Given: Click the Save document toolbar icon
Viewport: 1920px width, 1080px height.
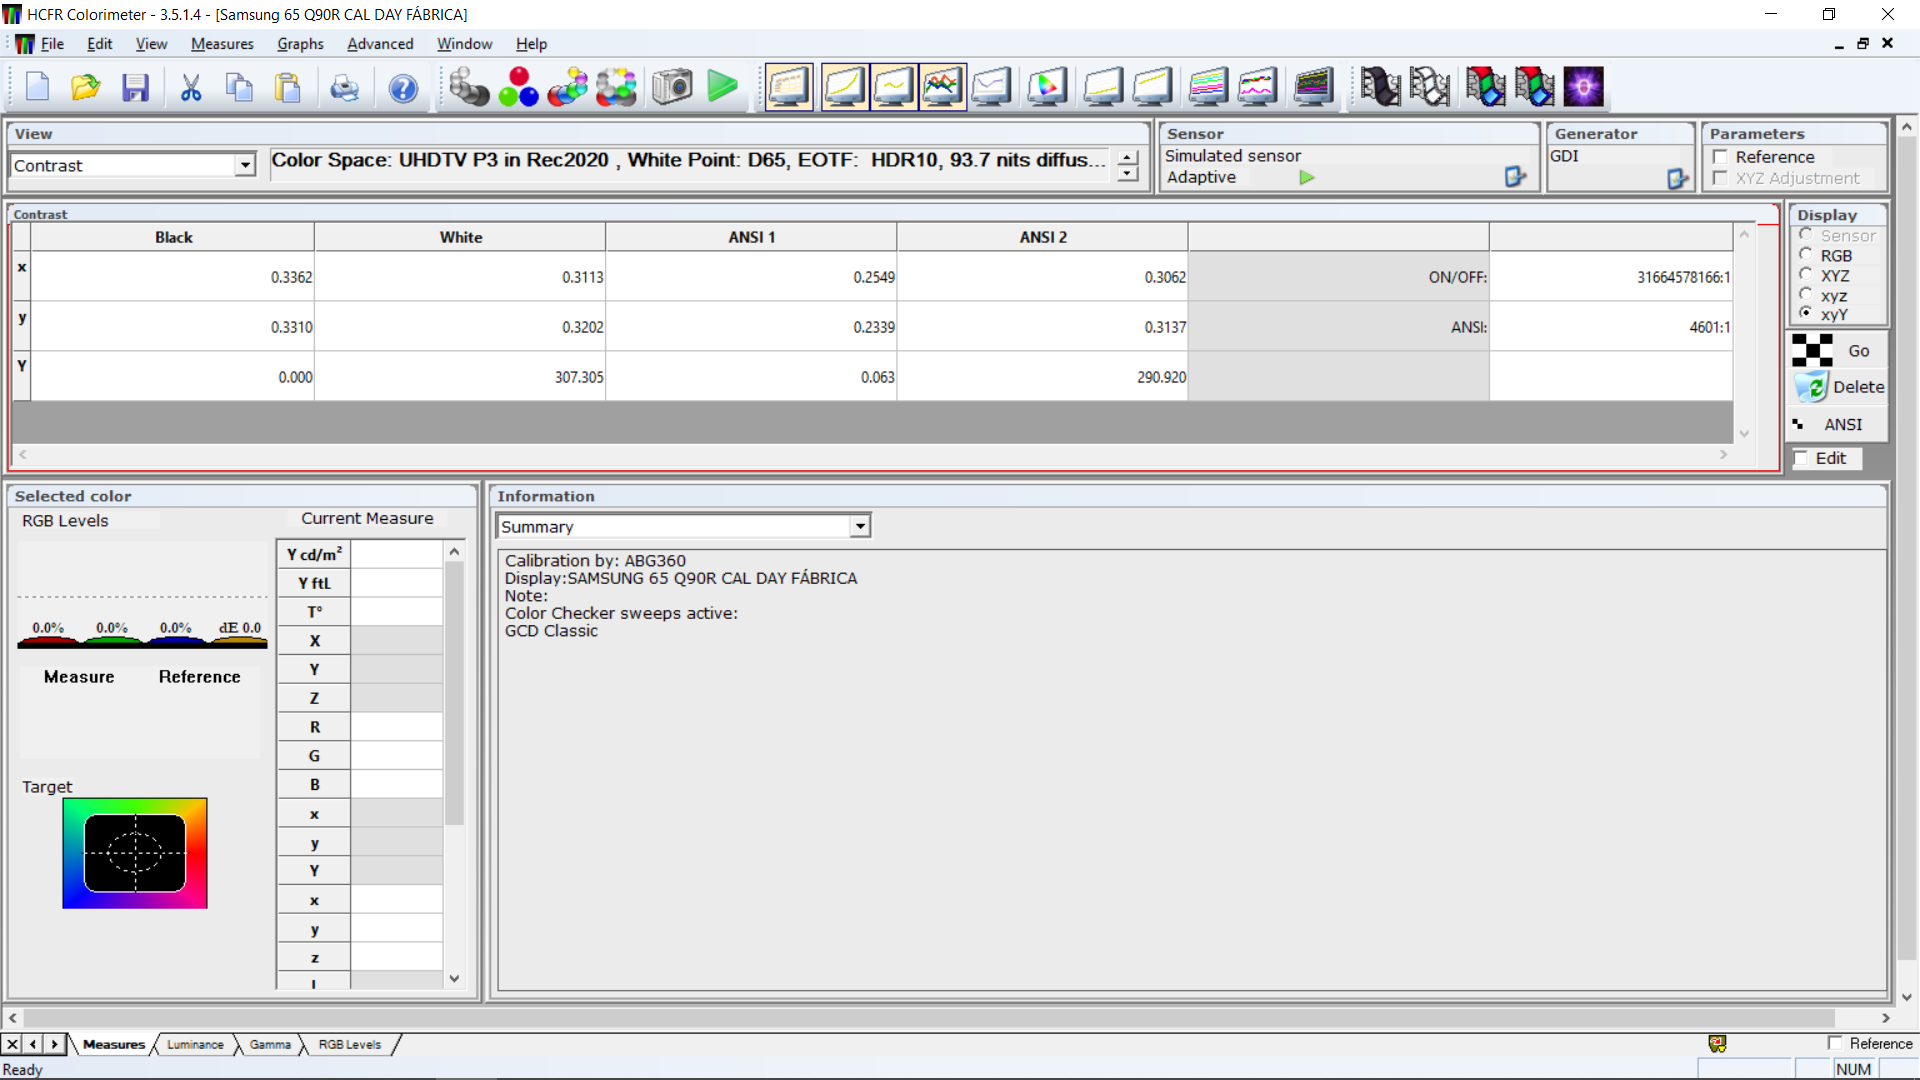Looking at the screenshot, I should click(135, 88).
